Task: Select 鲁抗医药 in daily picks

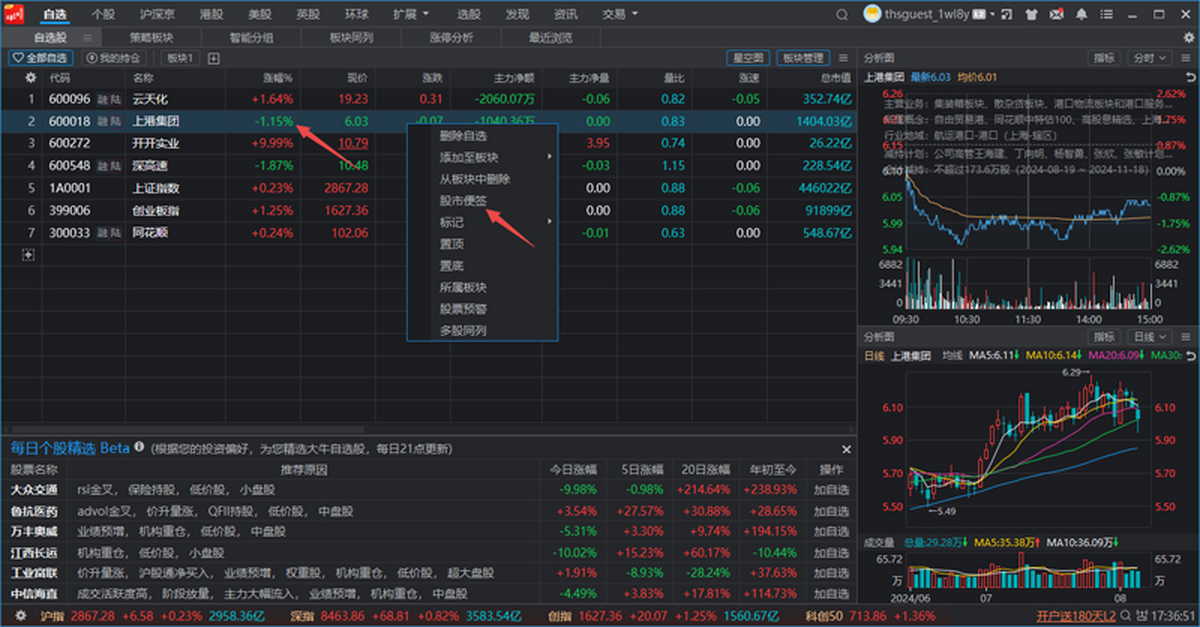Action: point(34,511)
